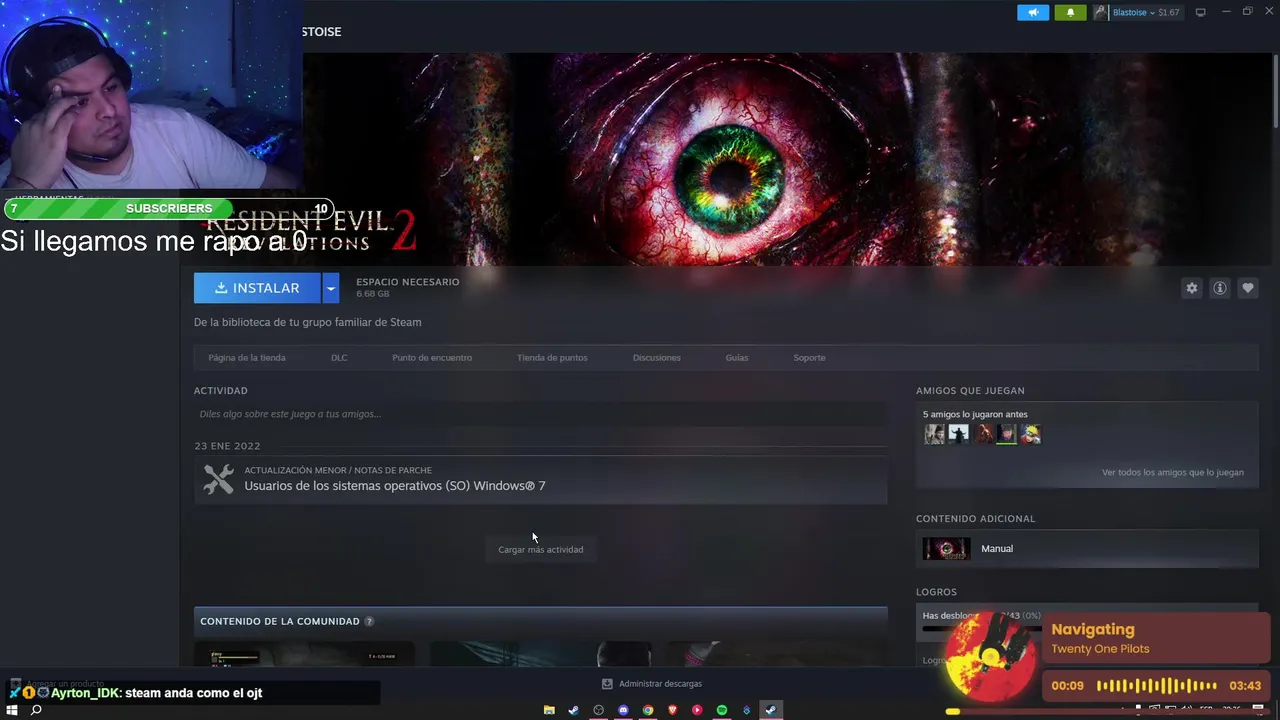Open first friend avatar in Amigos que juegan
The image size is (1280, 720).
point(934,434)
